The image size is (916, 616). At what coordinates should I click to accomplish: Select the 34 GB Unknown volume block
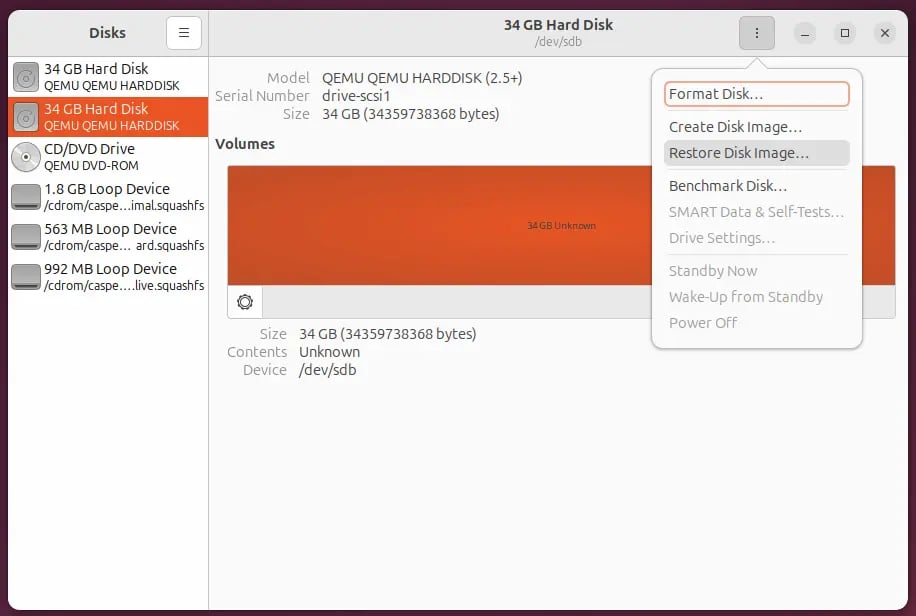pyautogui.click(x=440, y=225)
